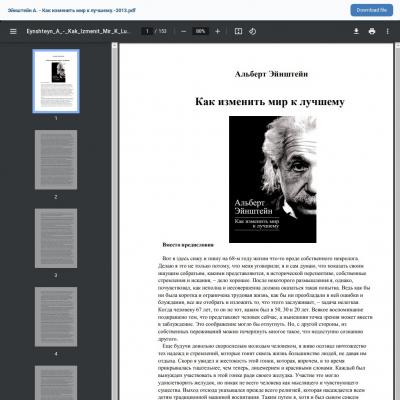Screen dimensions: 400x400
Task: Click the fit to page icon
Action: coord(238,31)
